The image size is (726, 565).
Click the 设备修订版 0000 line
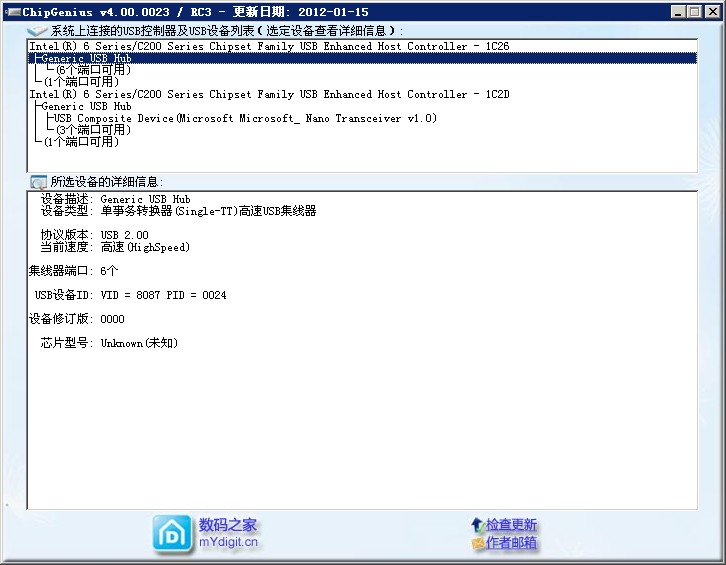76,319
